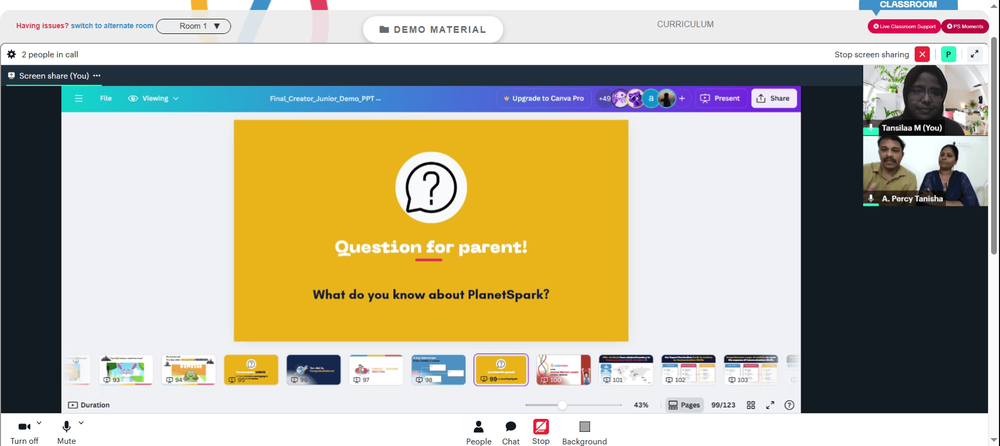This screenshot has width=1000, height=446.
Task: Select slide thumbnail 99
Action: [x=501, y=370]
